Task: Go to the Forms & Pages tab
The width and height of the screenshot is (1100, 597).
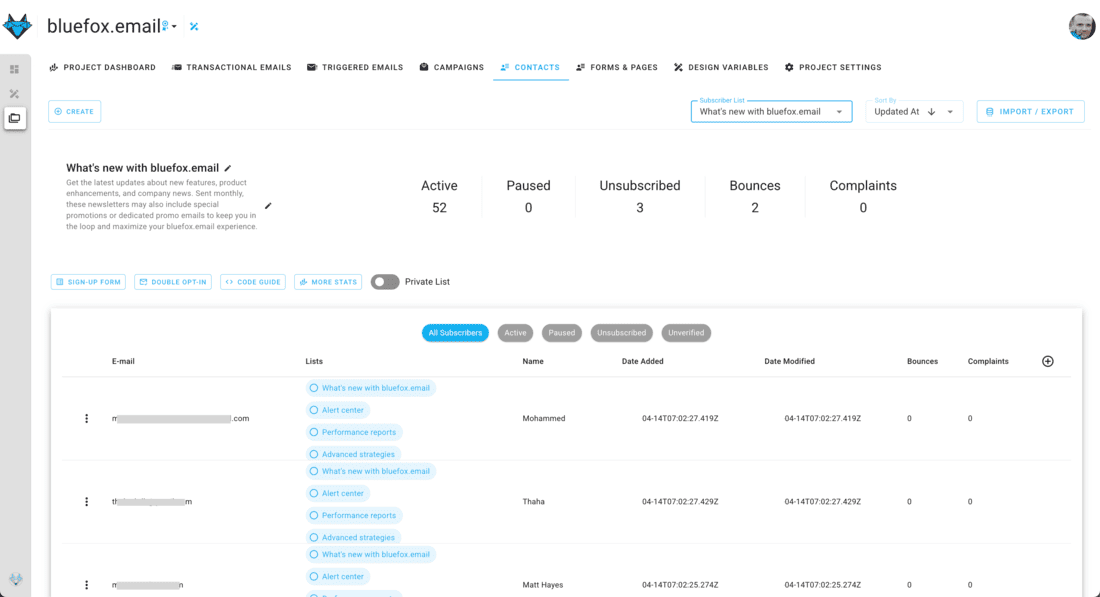Action: [x=617, y=67]
